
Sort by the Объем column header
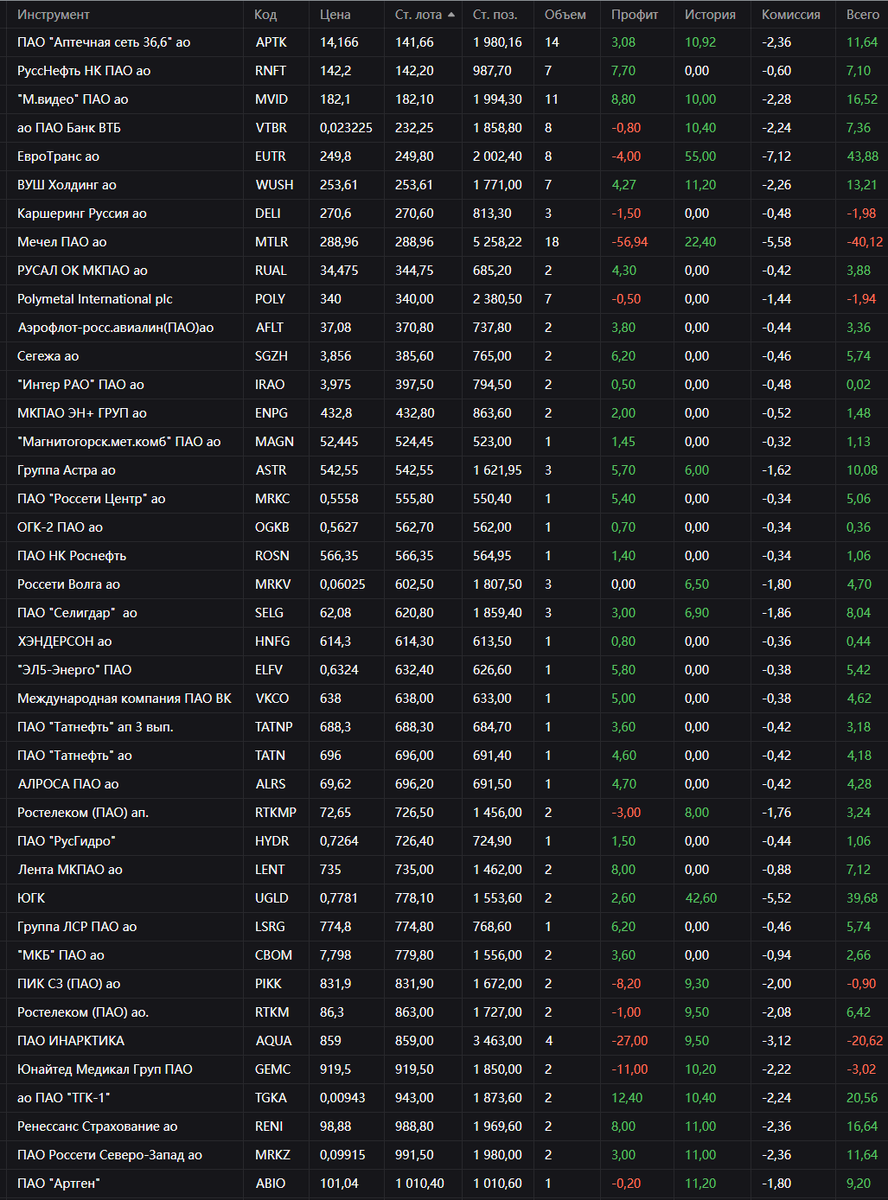[x=566, y=15]
